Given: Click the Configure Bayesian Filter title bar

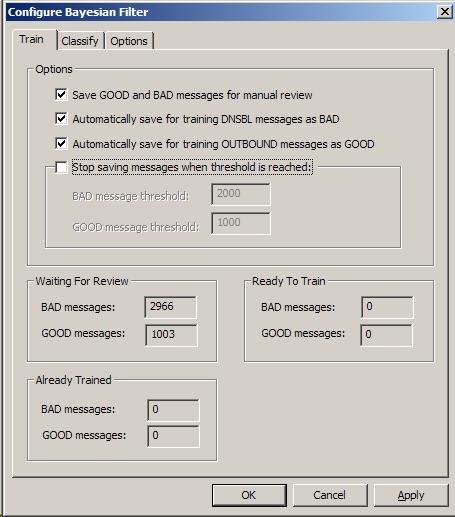Looking at the screenshot, I should 220,12.
